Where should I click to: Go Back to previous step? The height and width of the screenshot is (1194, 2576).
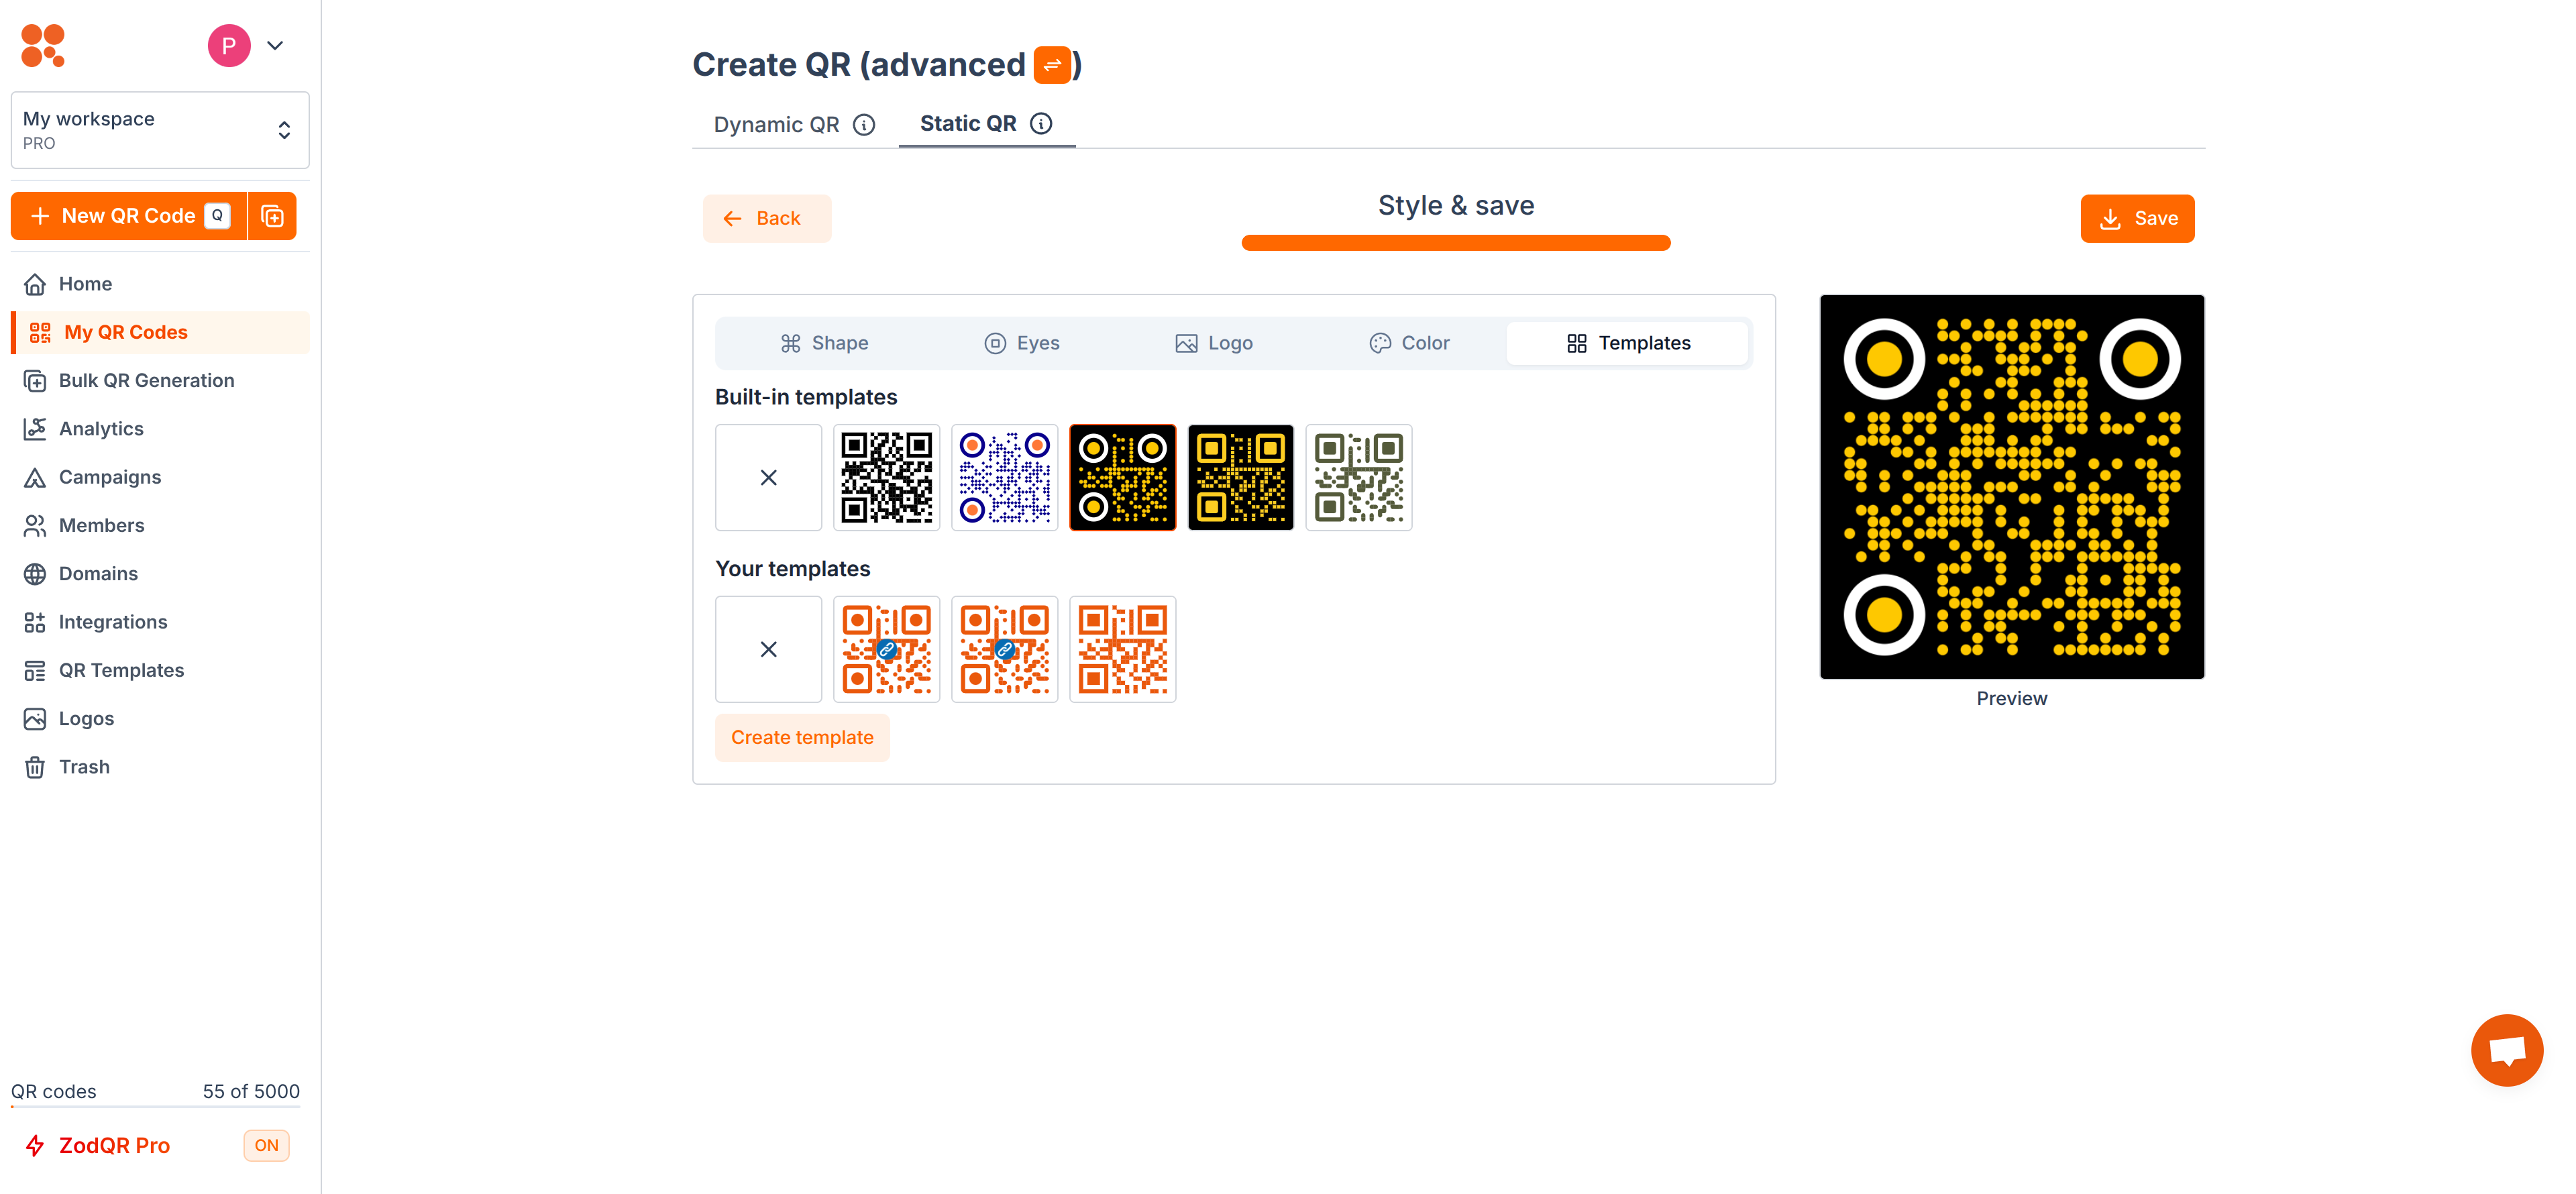point(767,218)
